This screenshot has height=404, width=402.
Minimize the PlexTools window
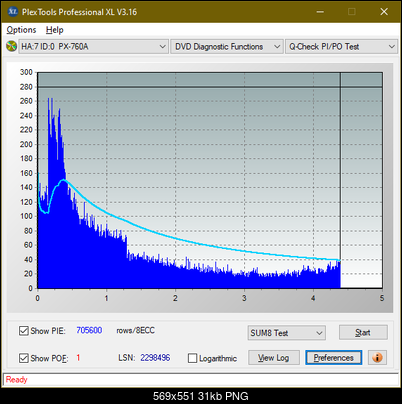320,12
